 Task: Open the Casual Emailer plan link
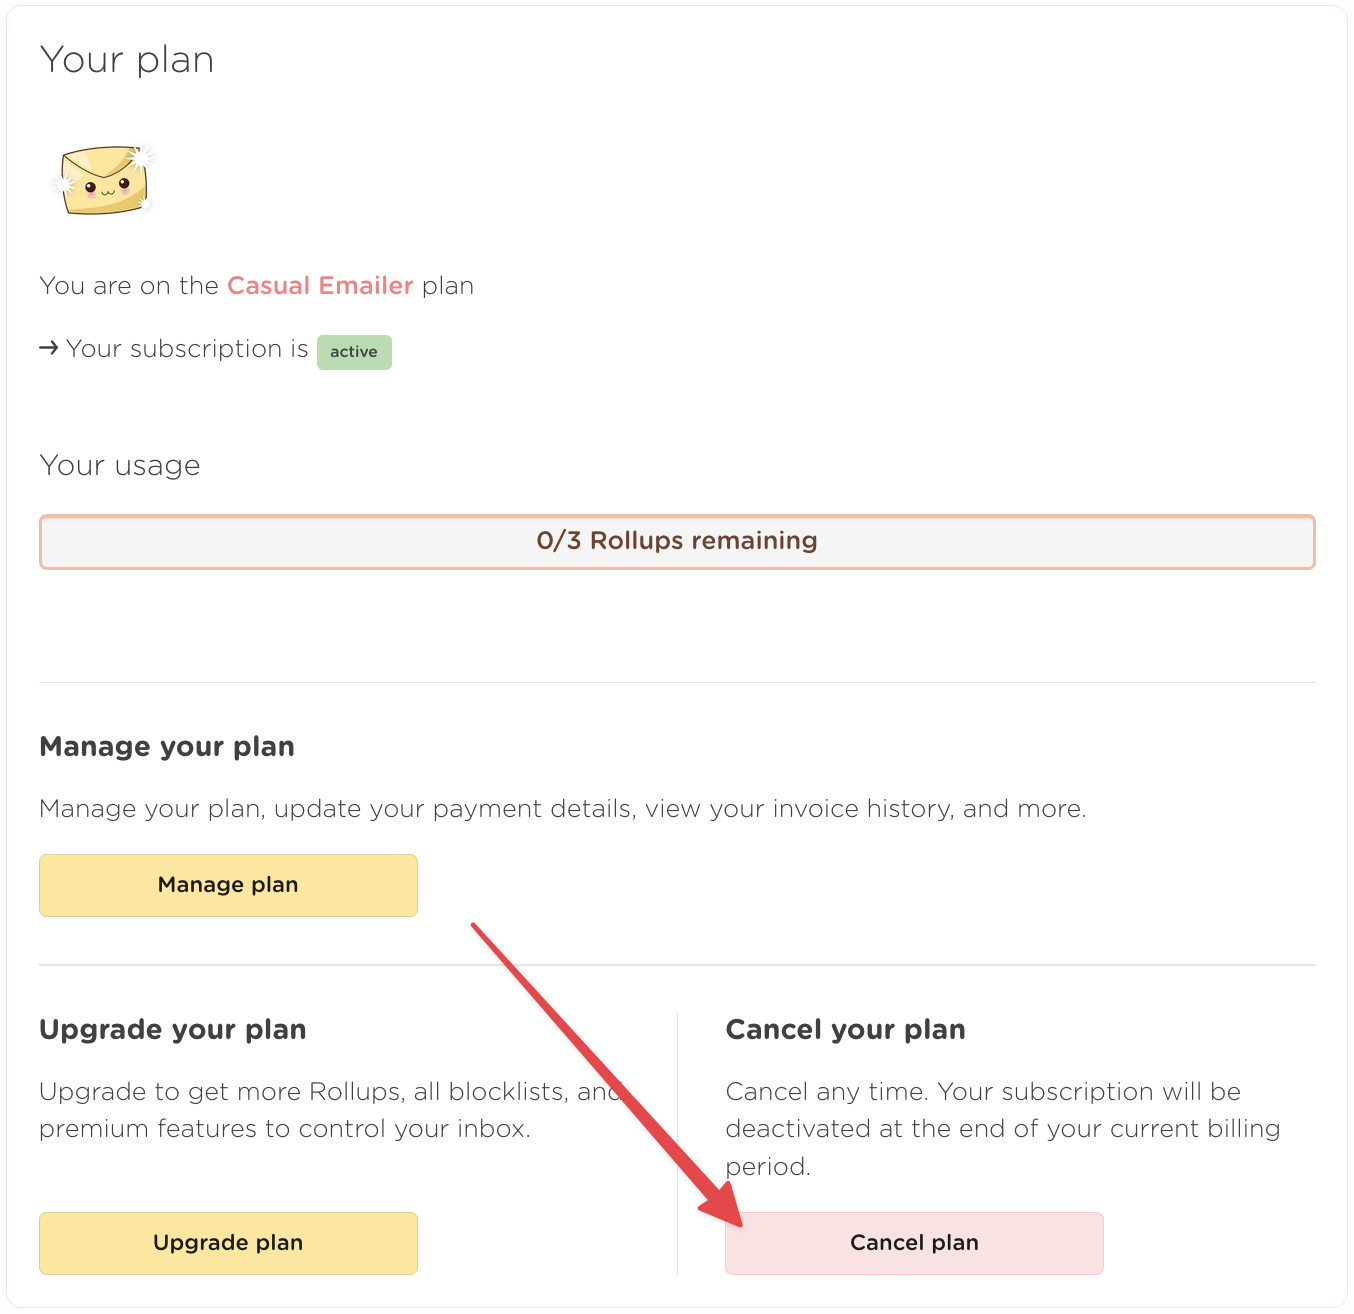point(320,285)
